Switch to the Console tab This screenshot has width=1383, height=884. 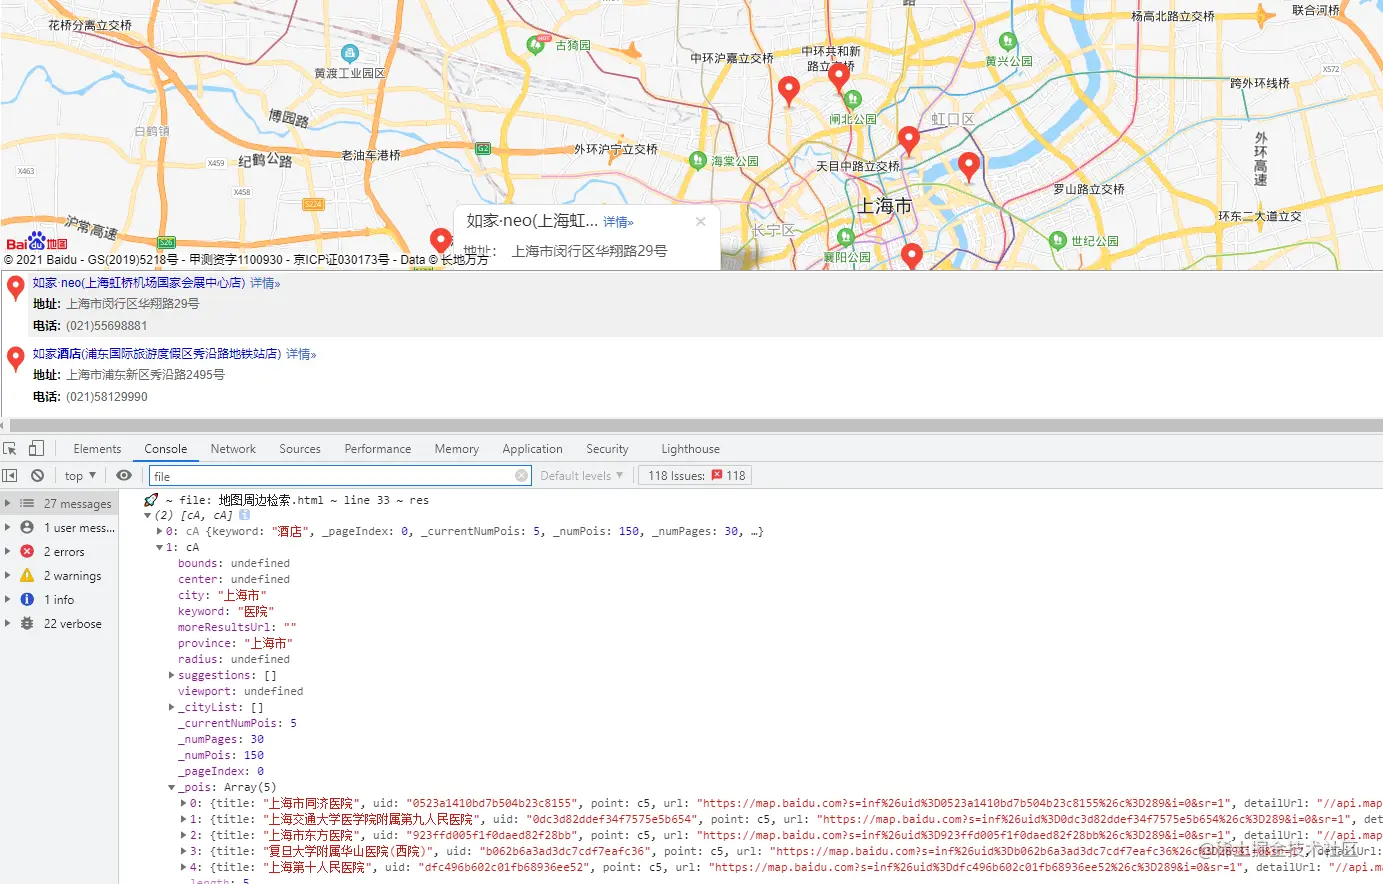click(165, 449)
